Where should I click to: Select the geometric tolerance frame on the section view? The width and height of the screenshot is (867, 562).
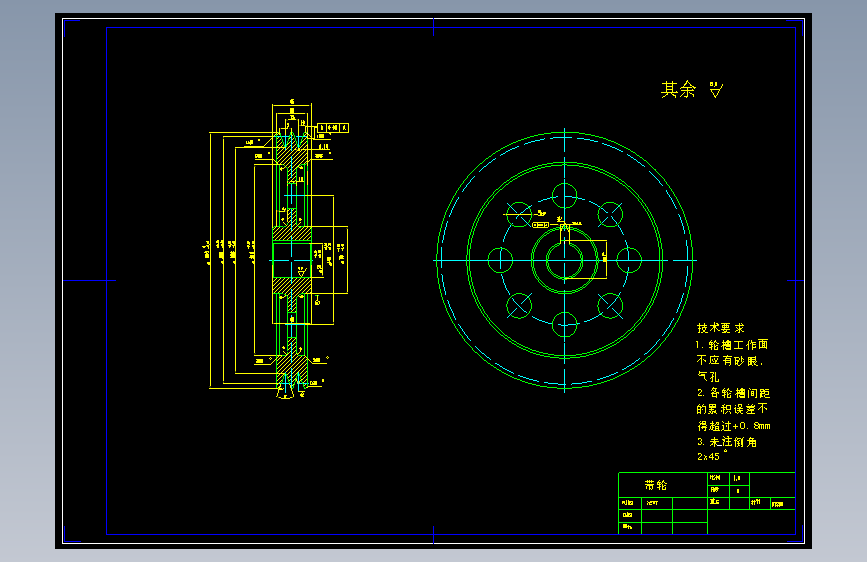point(333,128)
